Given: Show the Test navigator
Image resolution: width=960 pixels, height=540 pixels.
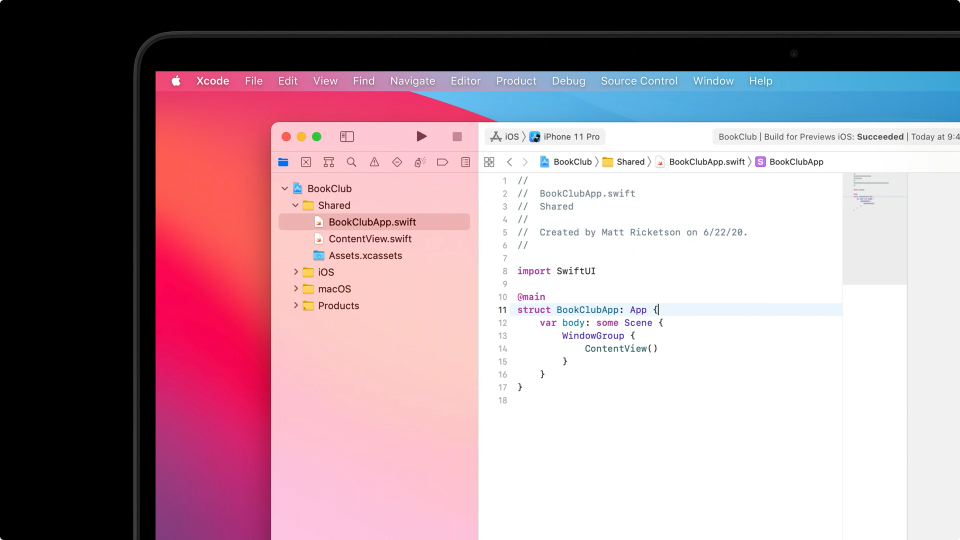Looking at the screenshot, I should coord(397,162).
